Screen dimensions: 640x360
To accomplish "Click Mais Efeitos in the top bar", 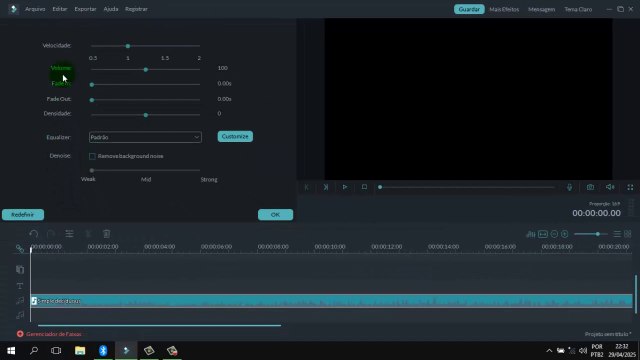I will point(504,9).
